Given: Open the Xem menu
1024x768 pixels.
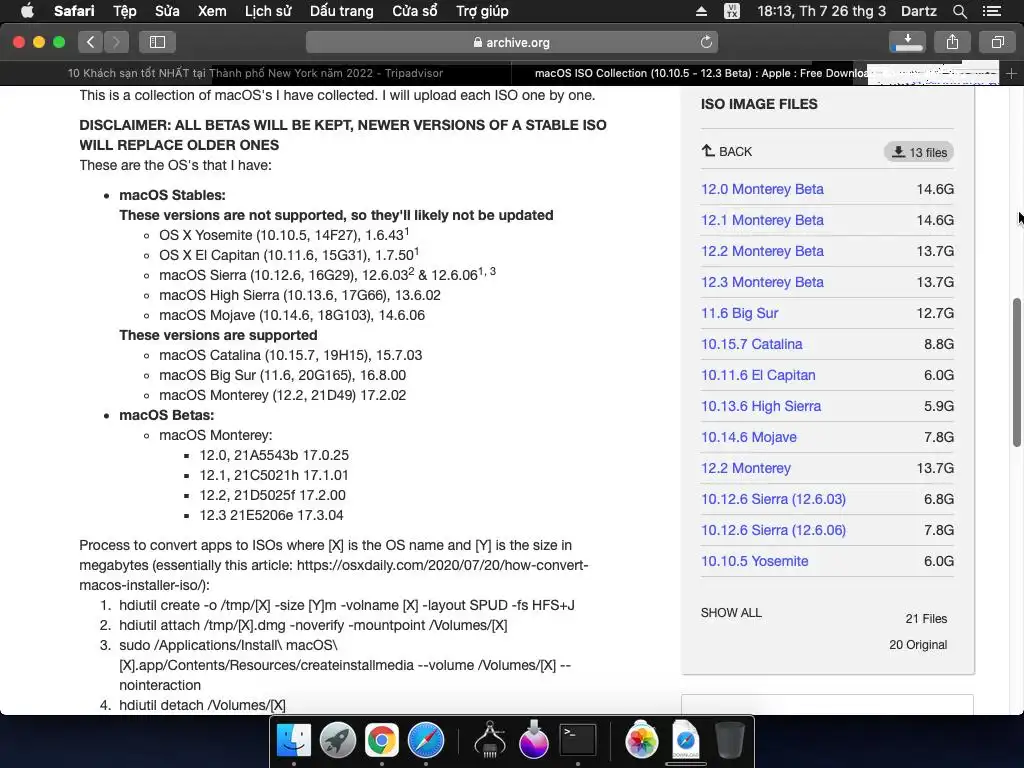Looking at the screenshot, I should point(212,11).
